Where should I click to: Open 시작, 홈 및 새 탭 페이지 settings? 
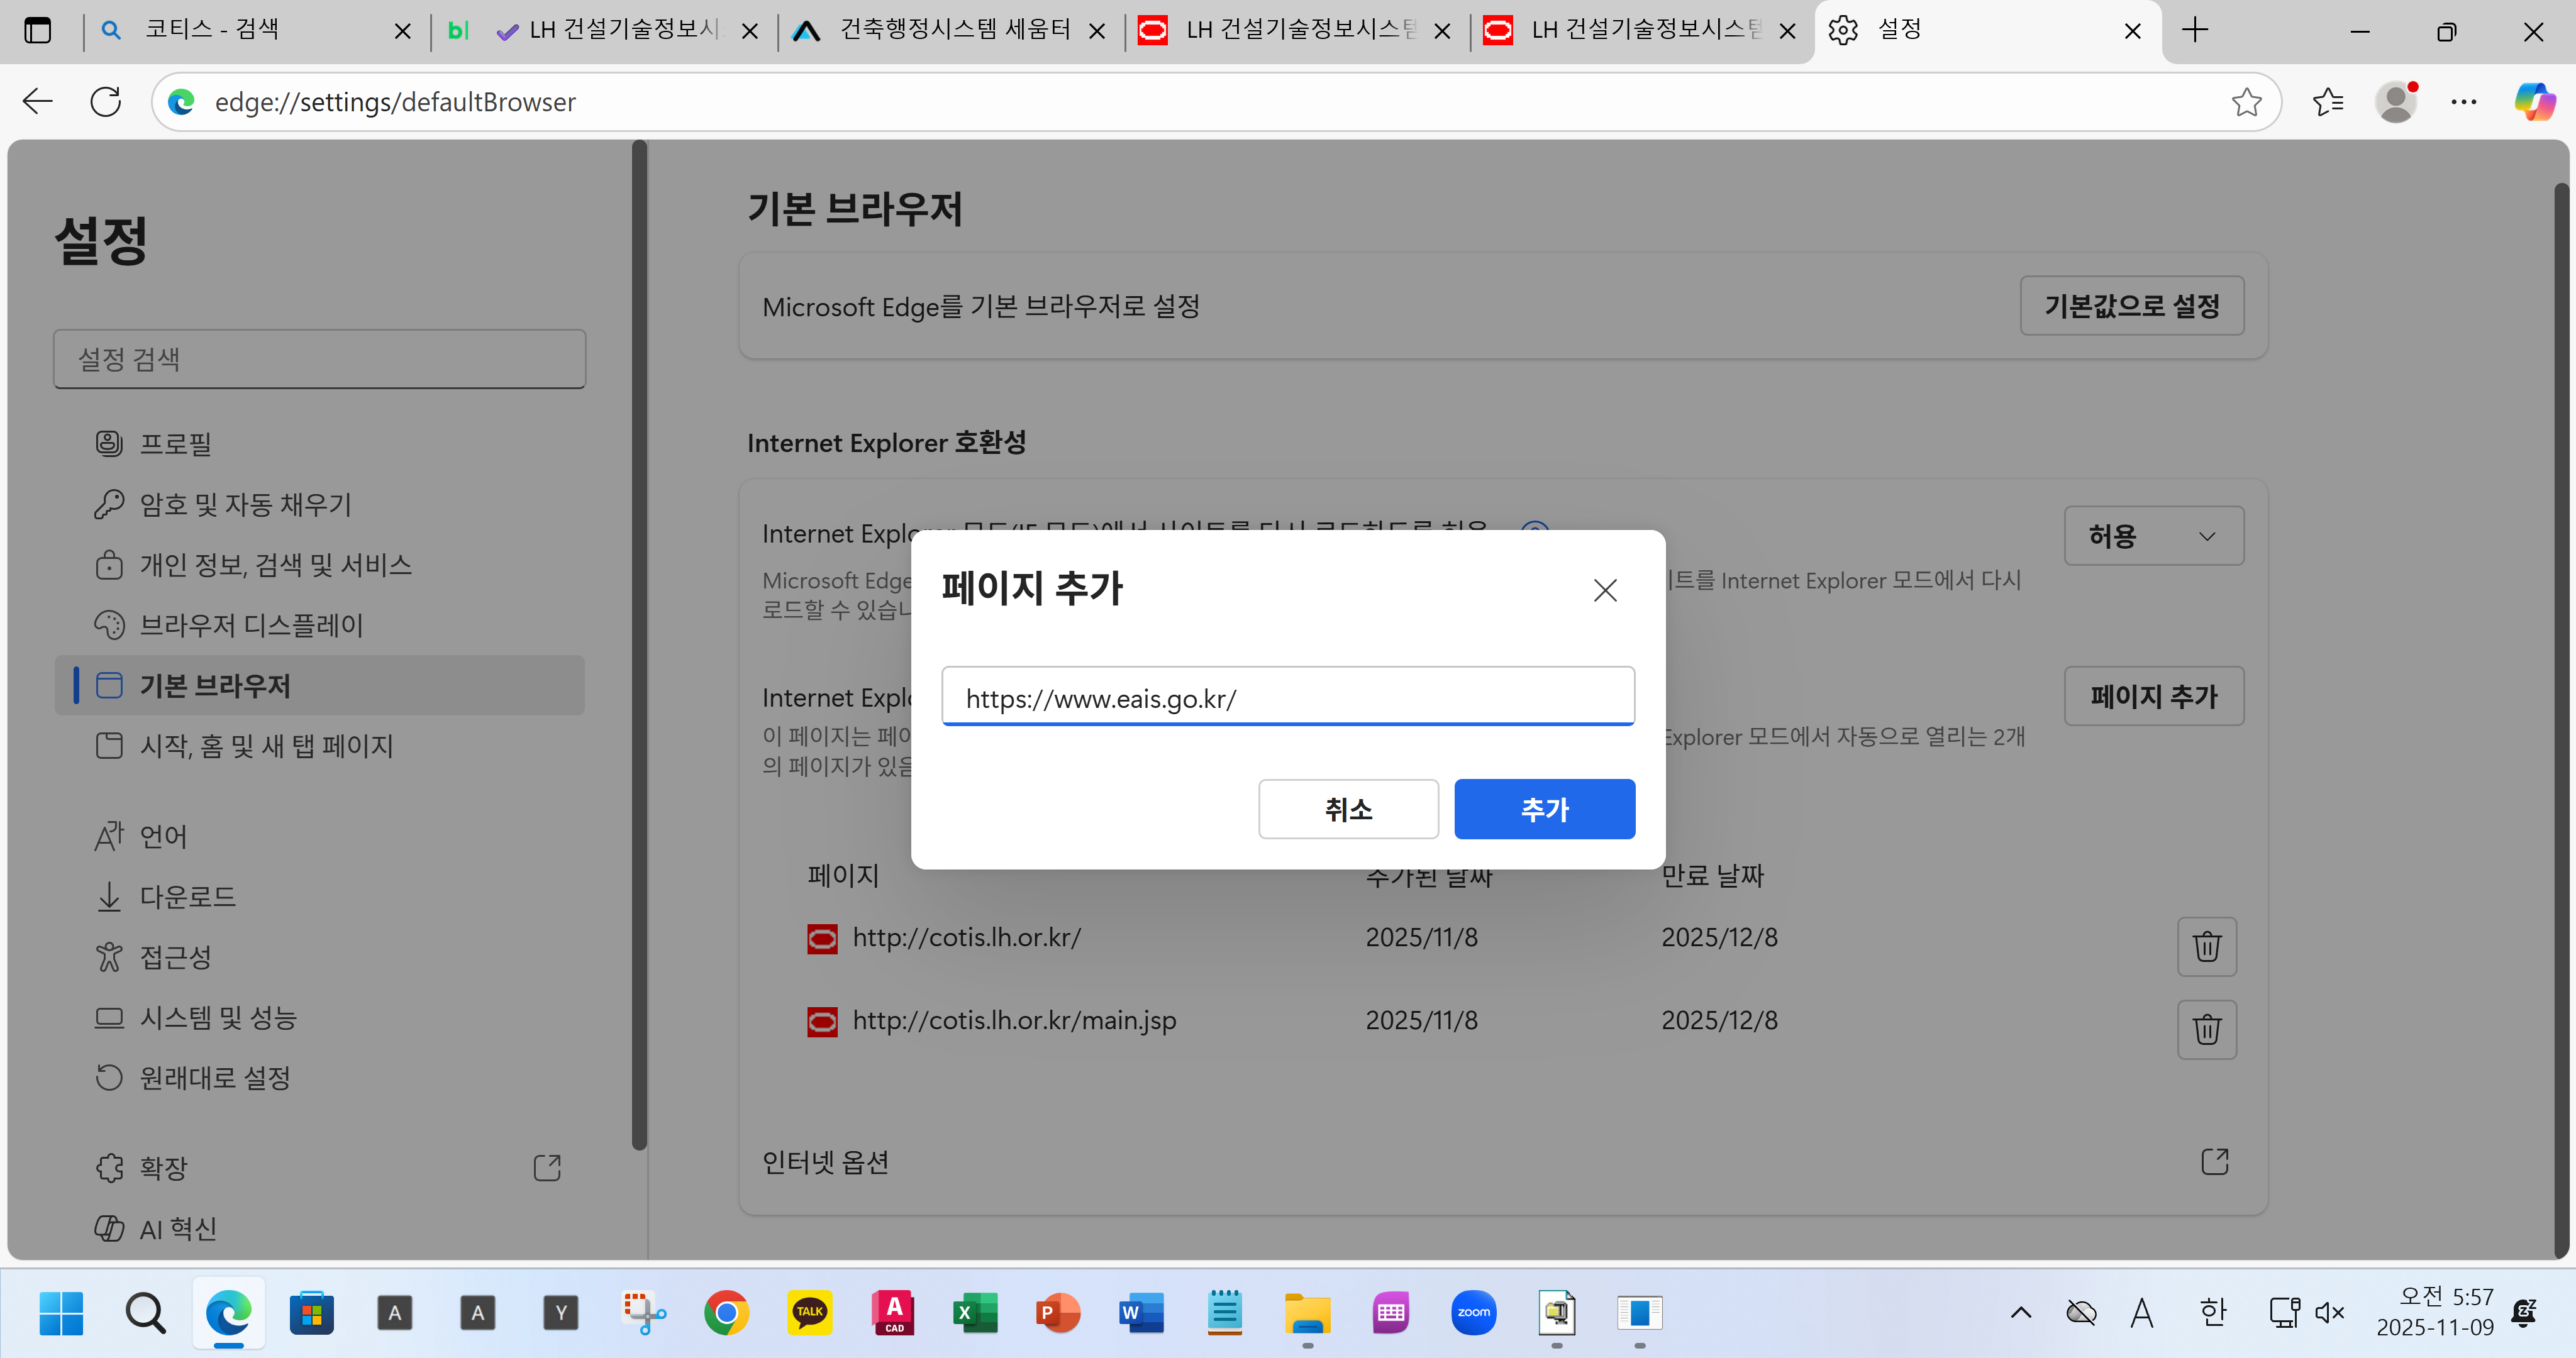pos(266,746)
